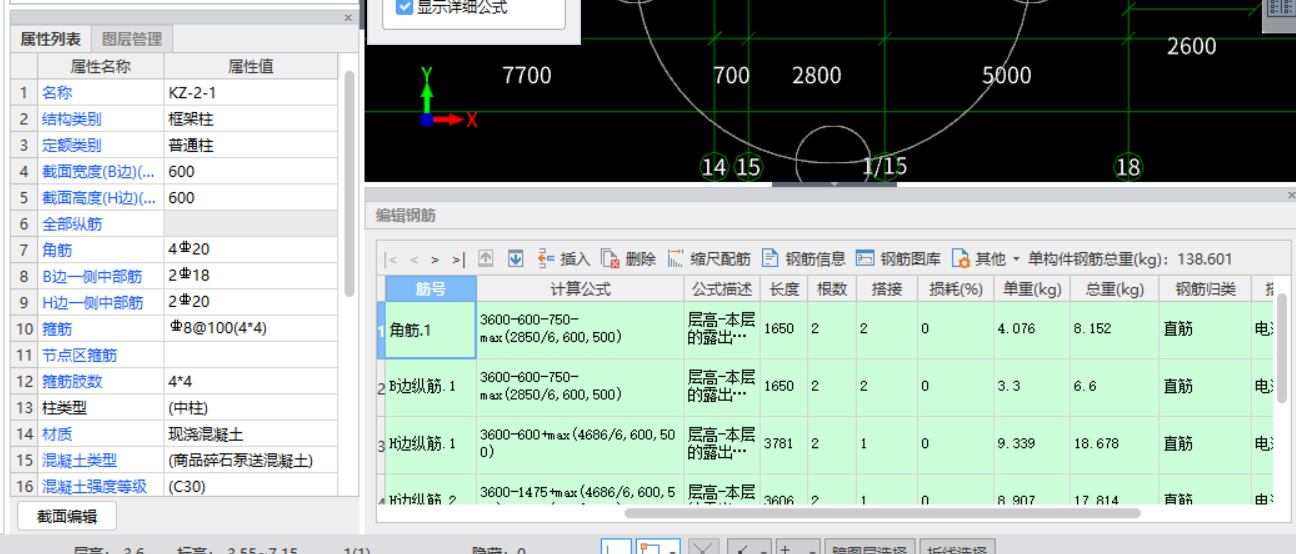Image resolution: width=1296 pixels, height=554 pixels.
Task: Click the 属性名称 column header
Action: pyautogui.click(x=100, y=67)
